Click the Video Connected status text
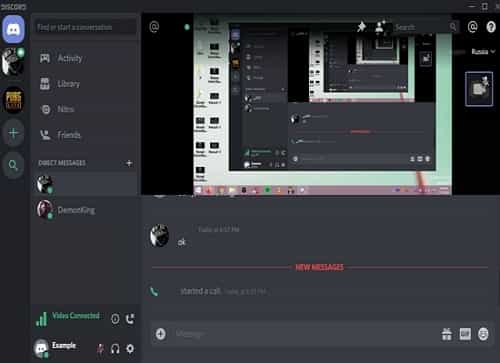 tap(76, 315)
